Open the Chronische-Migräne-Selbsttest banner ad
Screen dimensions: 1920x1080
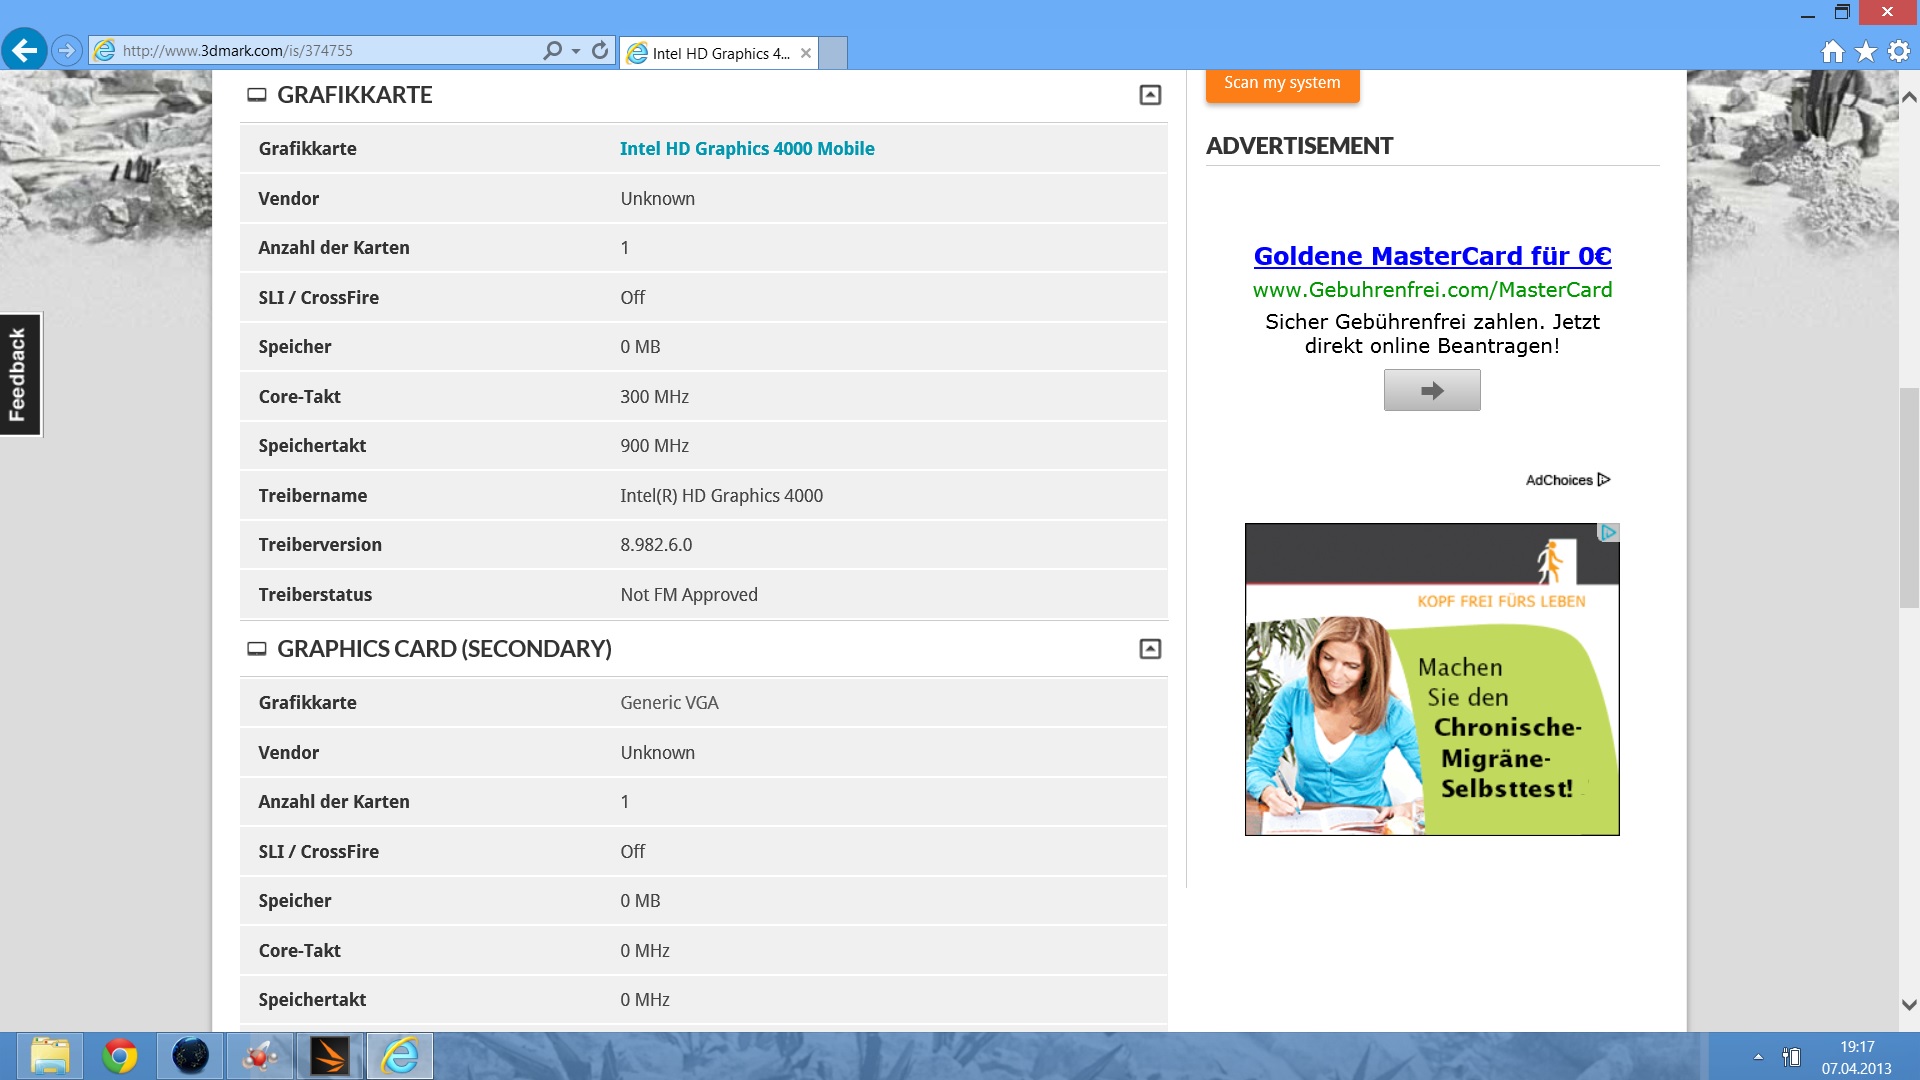click(x=1432, y=679)
